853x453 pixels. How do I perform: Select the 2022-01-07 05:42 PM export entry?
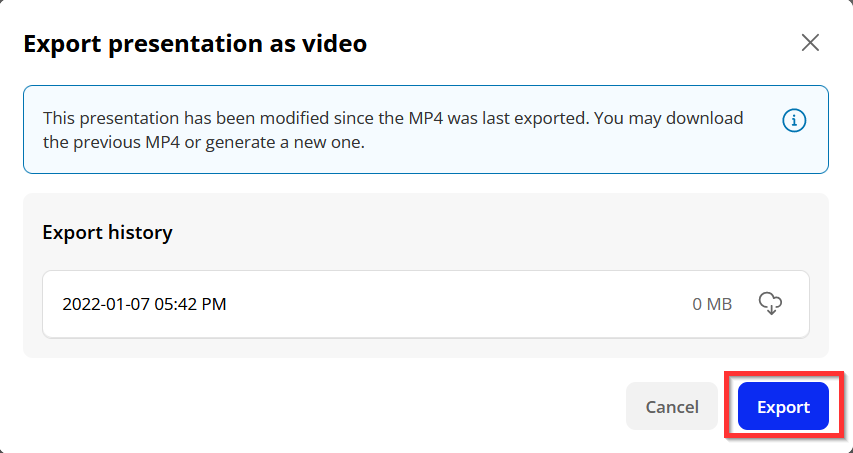tap(426, 304)
